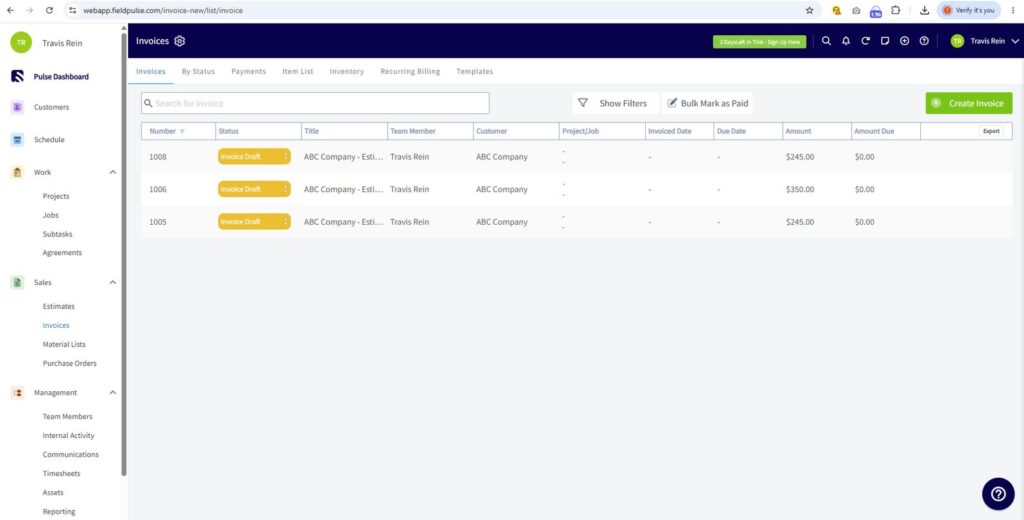Click the Sales sidebar icon

18,283
